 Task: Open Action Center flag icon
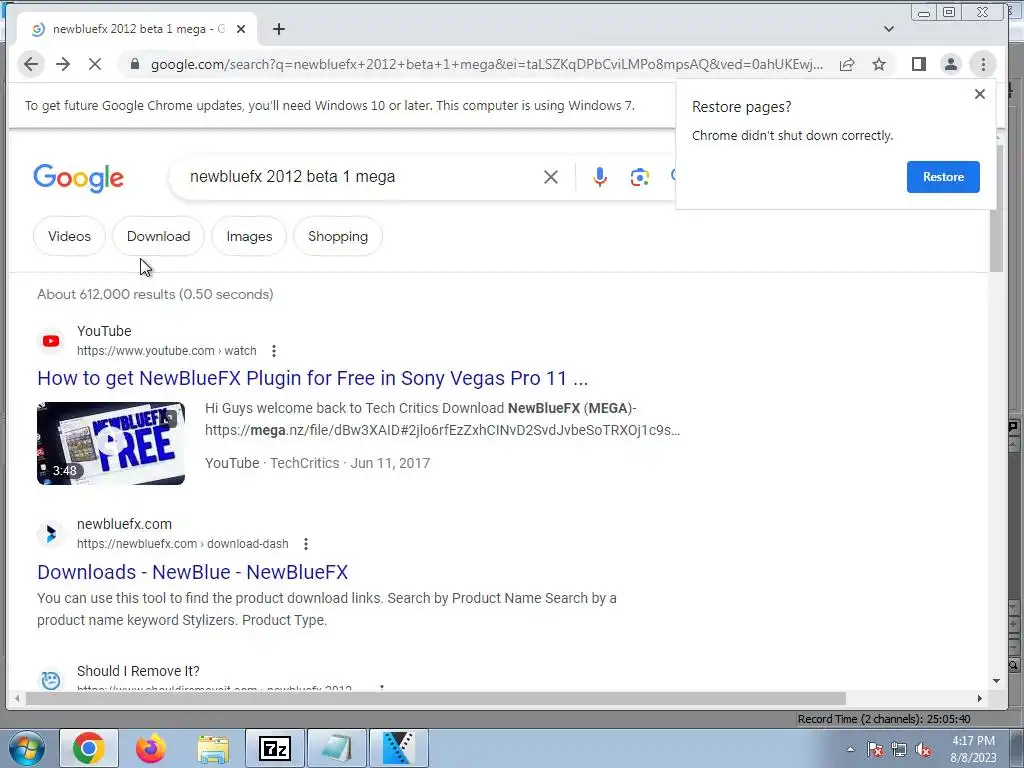point(875,749)
